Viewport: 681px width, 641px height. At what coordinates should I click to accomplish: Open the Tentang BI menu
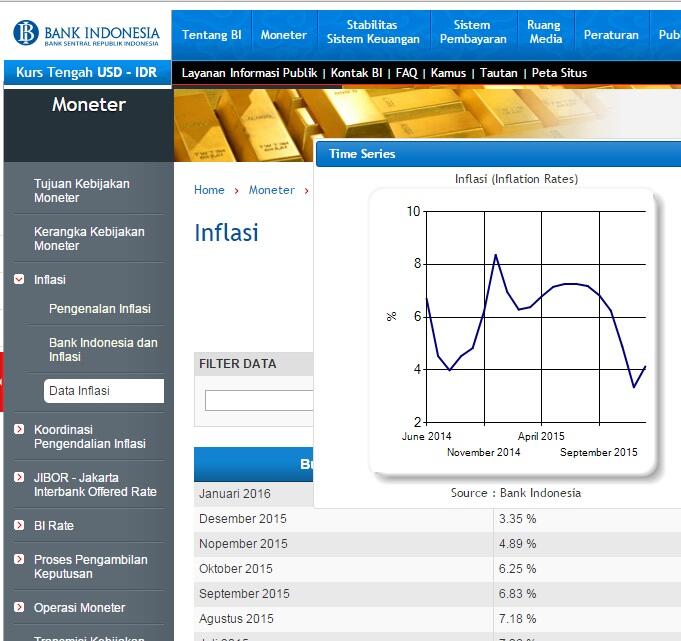(212, 35)
